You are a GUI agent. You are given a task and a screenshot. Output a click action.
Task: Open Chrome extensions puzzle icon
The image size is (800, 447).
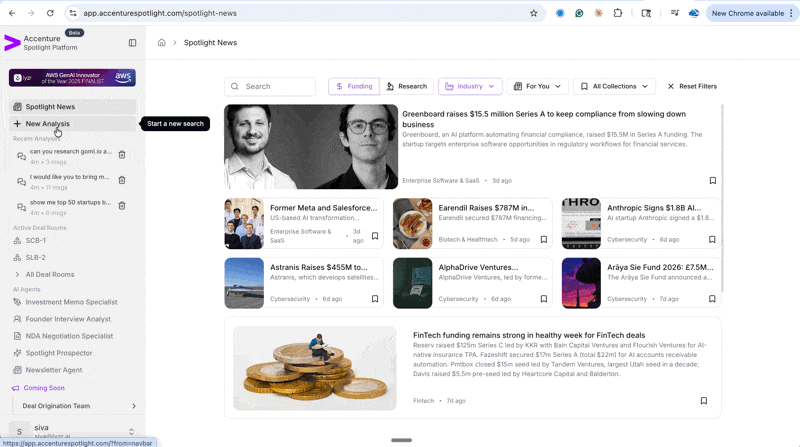pyautogui.click(x=618, y=13)
